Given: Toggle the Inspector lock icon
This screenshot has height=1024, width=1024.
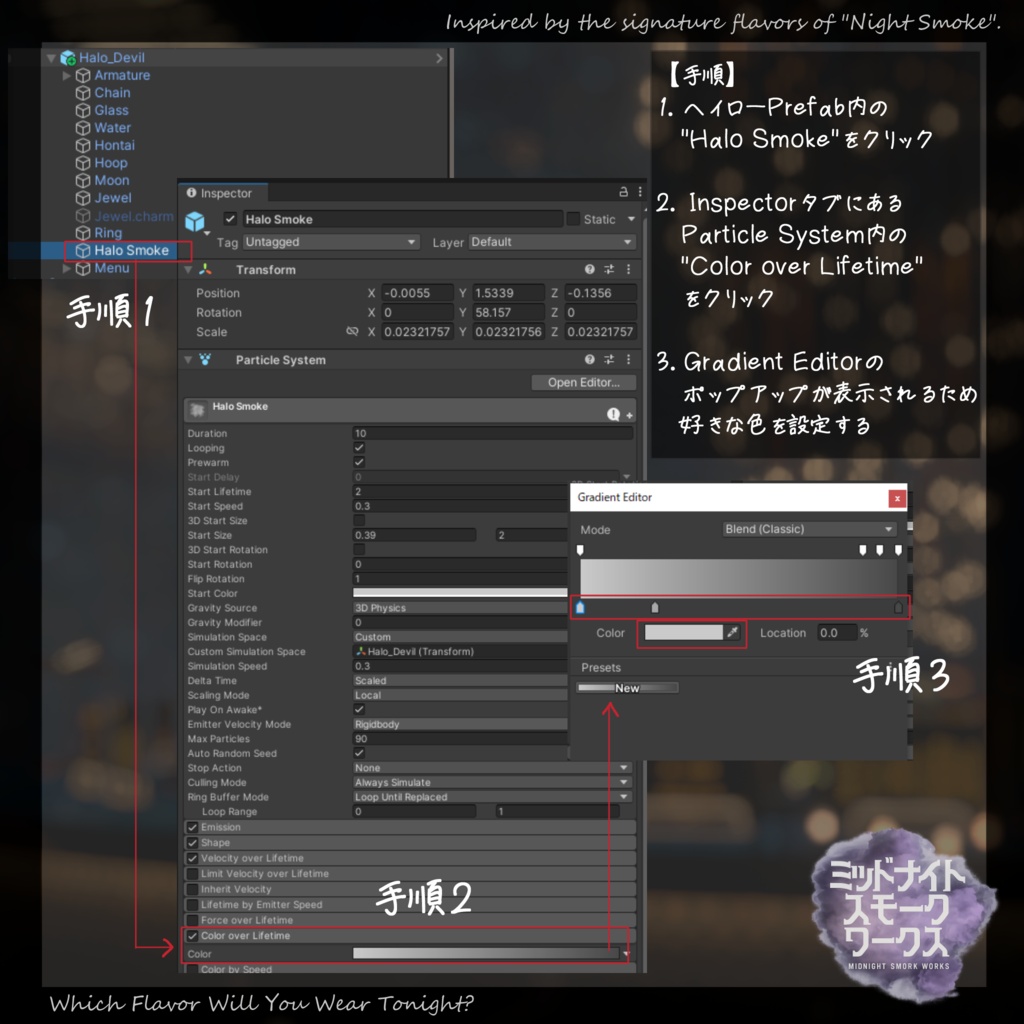Looking at the screenshot, I should pos(623,192).
